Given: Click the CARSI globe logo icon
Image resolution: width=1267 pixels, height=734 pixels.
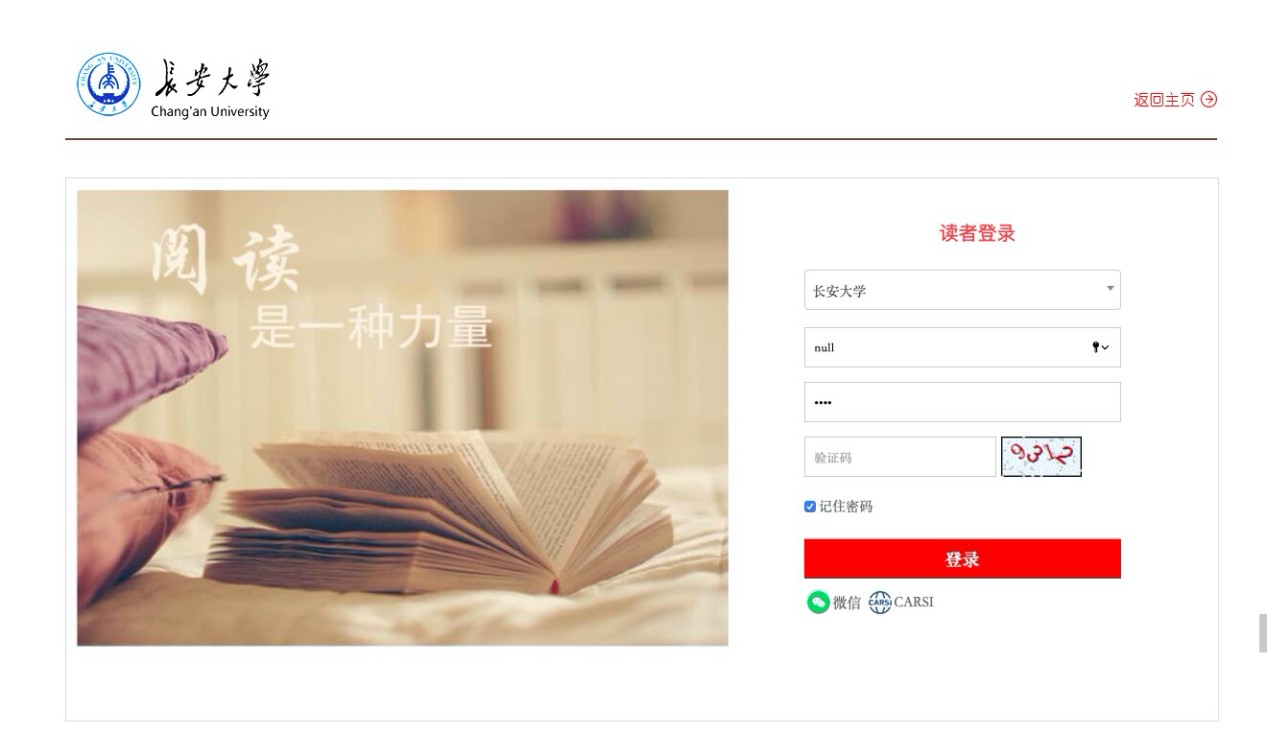Looking at the screenshot, I should click(x=879, y=602).
